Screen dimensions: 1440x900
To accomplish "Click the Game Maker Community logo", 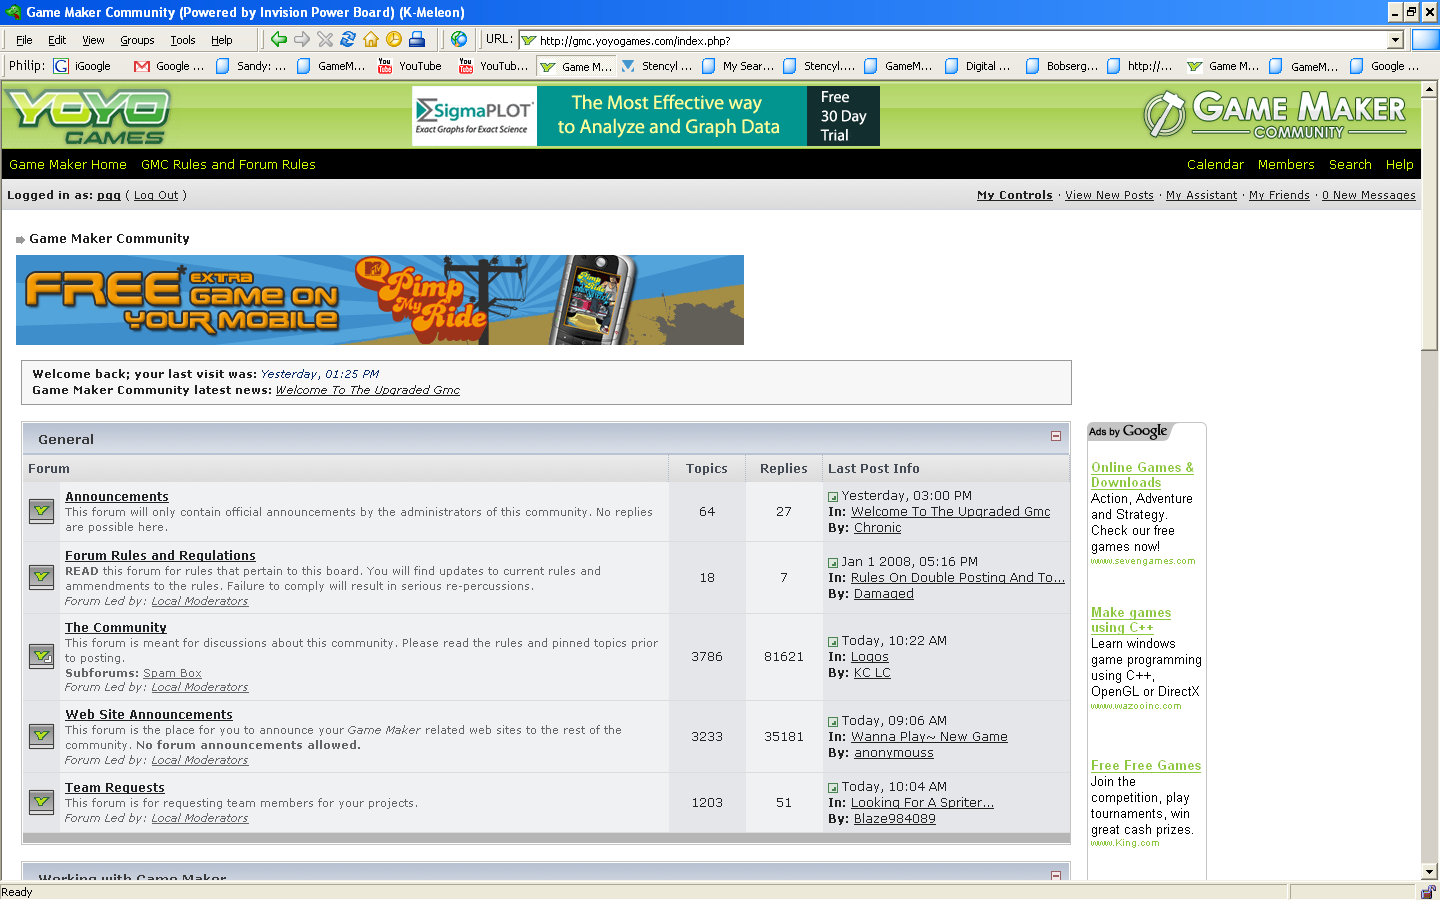I will click(x=1275, y=114).
